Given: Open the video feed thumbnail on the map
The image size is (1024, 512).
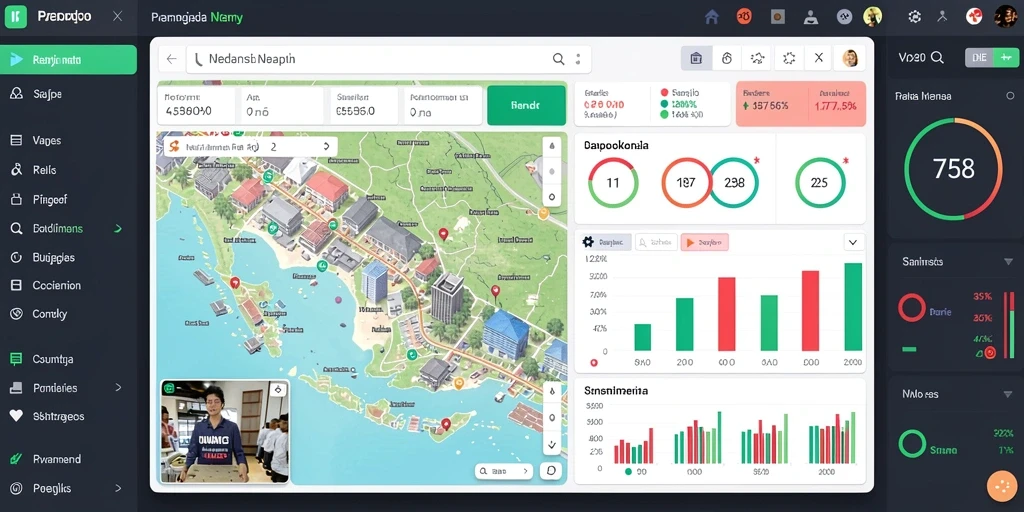Looking at the screenshot, I should coord(225,432).
